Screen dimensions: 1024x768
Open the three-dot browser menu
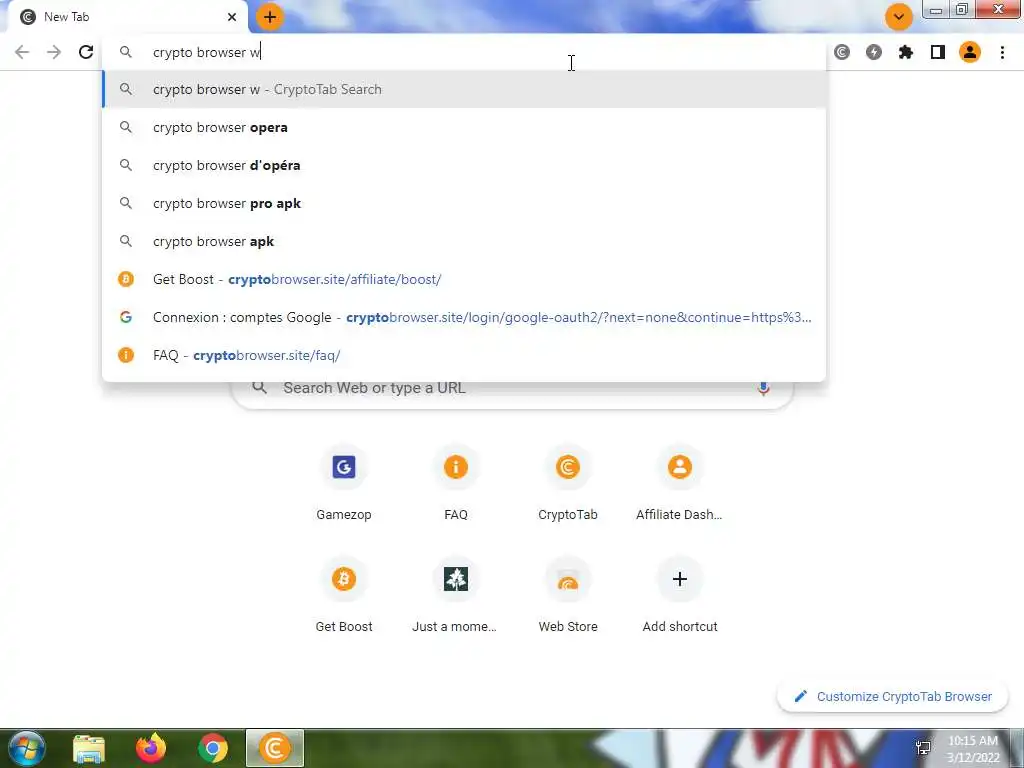[1002, 52]
